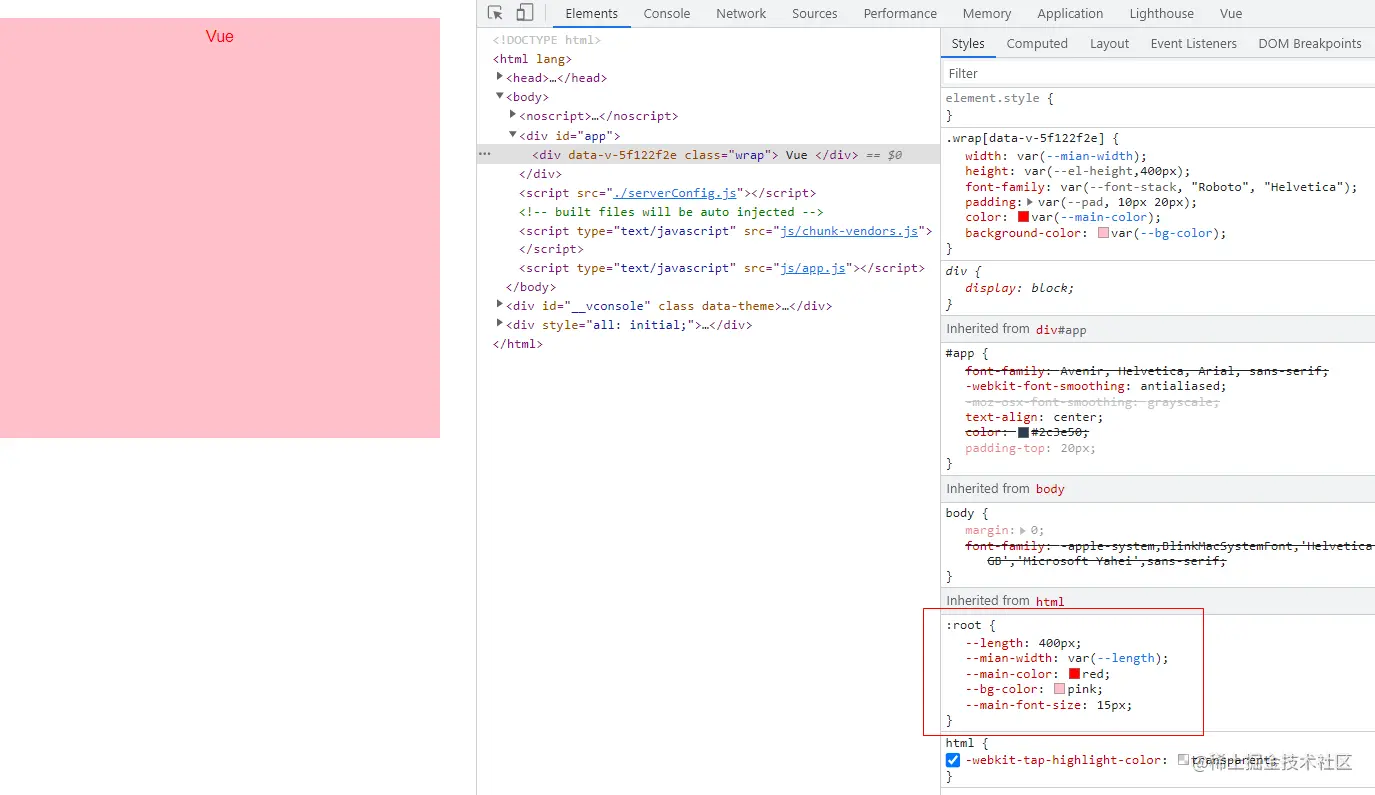Jump to the div#app inherited-from link
Image resolution: width=1375 pixels, height=795 pixels.
click(1061, 329)
